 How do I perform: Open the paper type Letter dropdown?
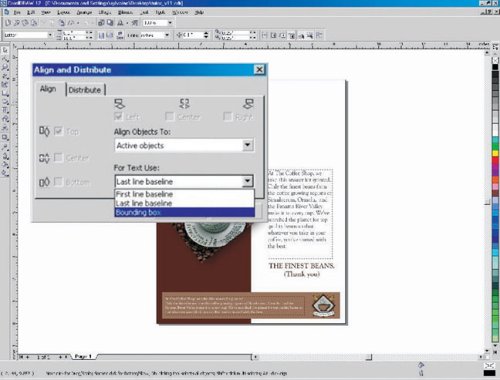50,35
